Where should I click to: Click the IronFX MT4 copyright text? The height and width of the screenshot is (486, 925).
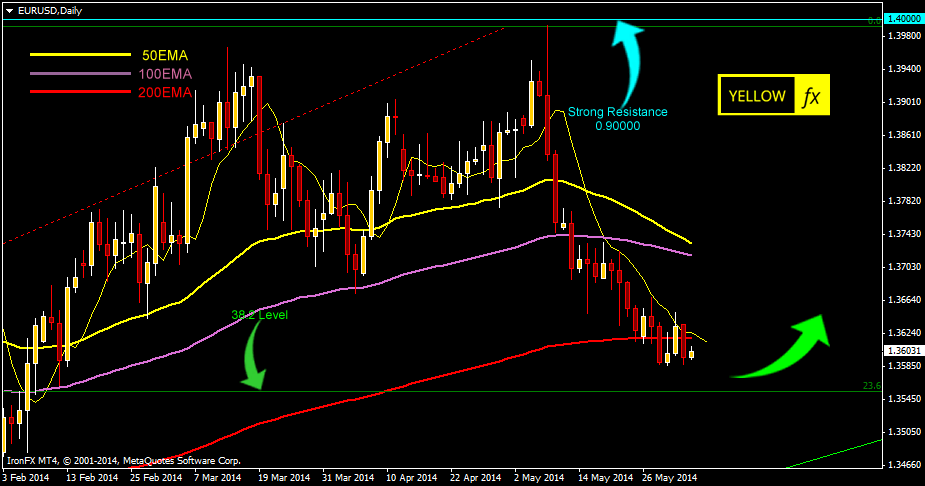point(123,461)
